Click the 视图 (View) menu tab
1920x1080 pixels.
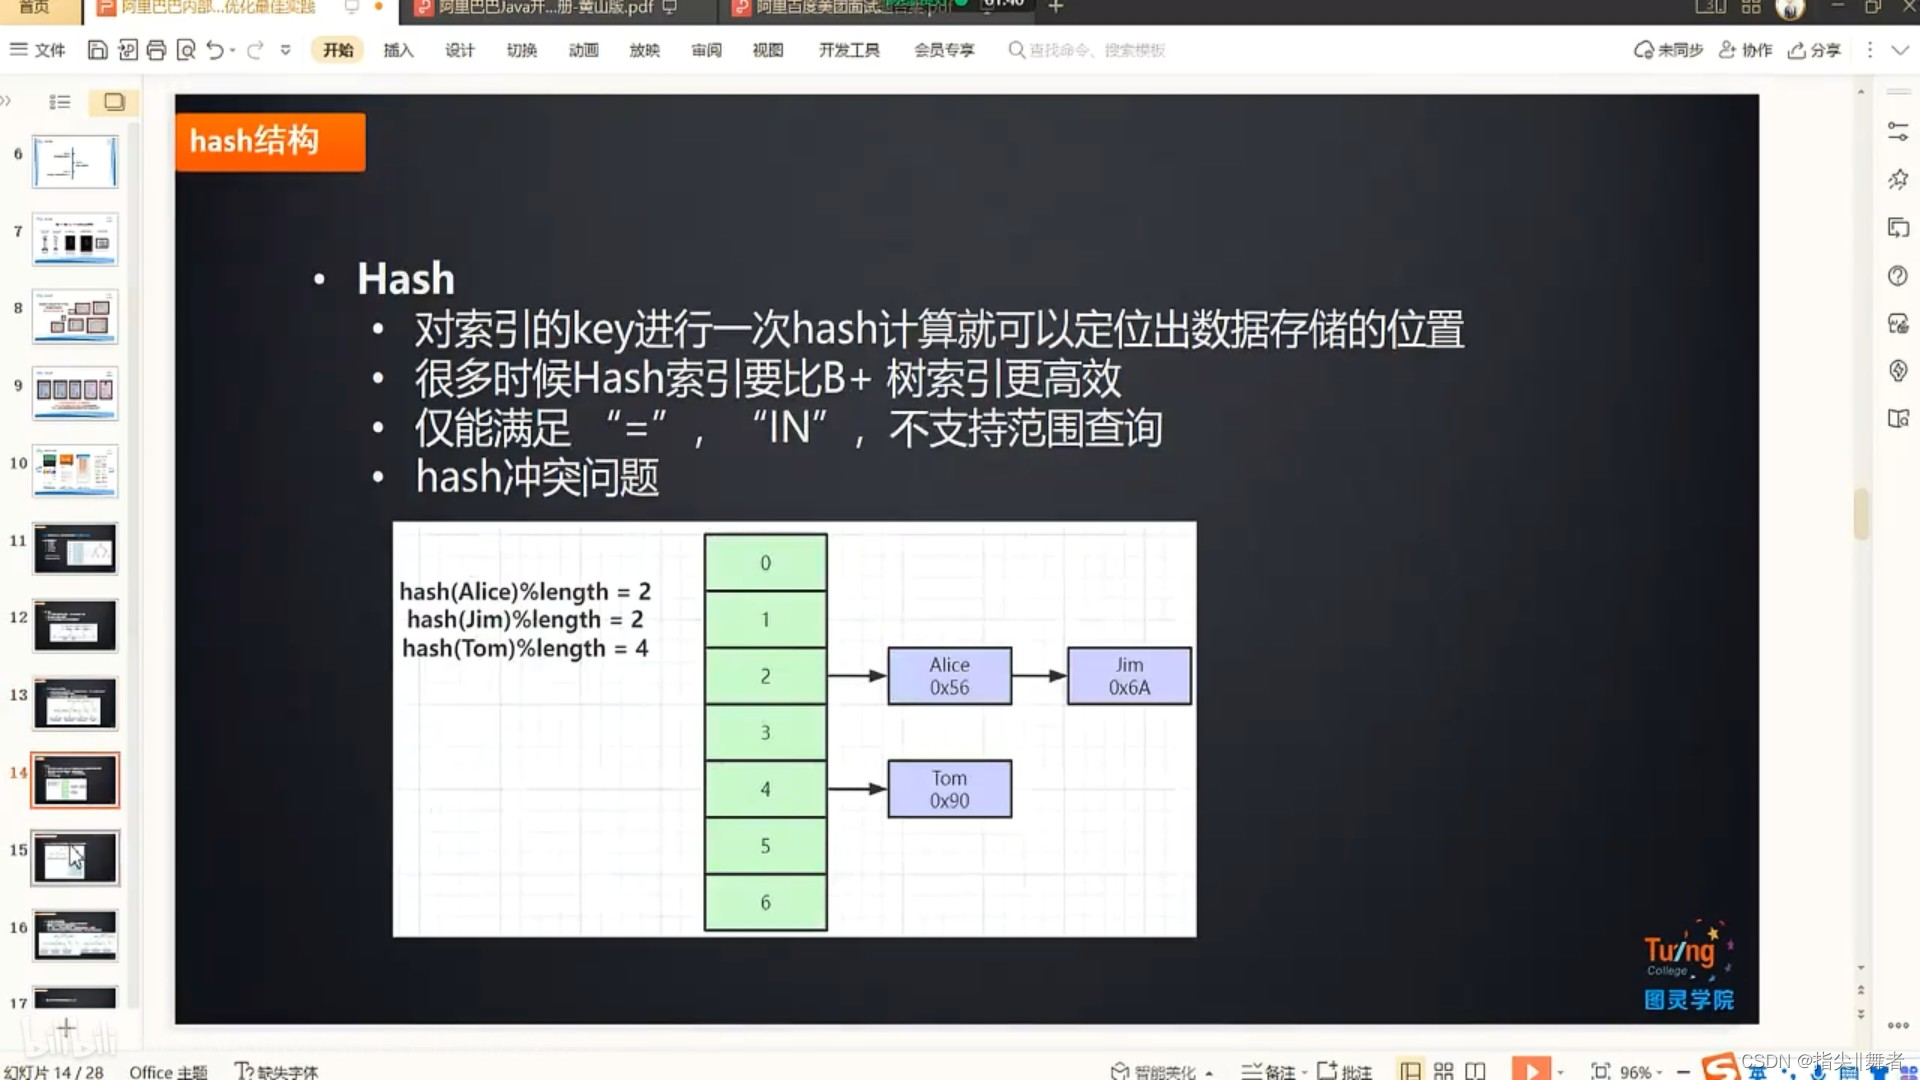767,50
